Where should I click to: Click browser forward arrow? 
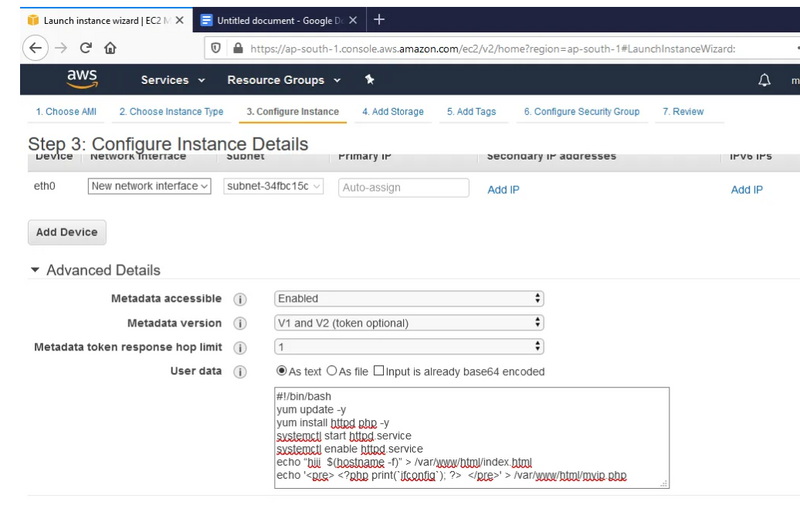(61, 48)
